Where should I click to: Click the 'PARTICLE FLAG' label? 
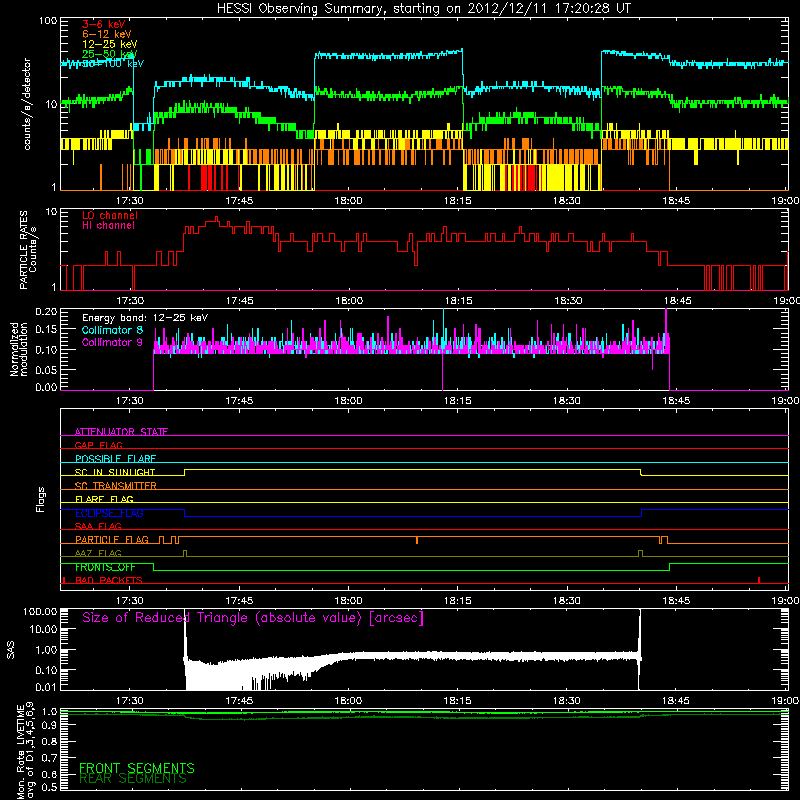pyautogui.click(x=112, y=540)
